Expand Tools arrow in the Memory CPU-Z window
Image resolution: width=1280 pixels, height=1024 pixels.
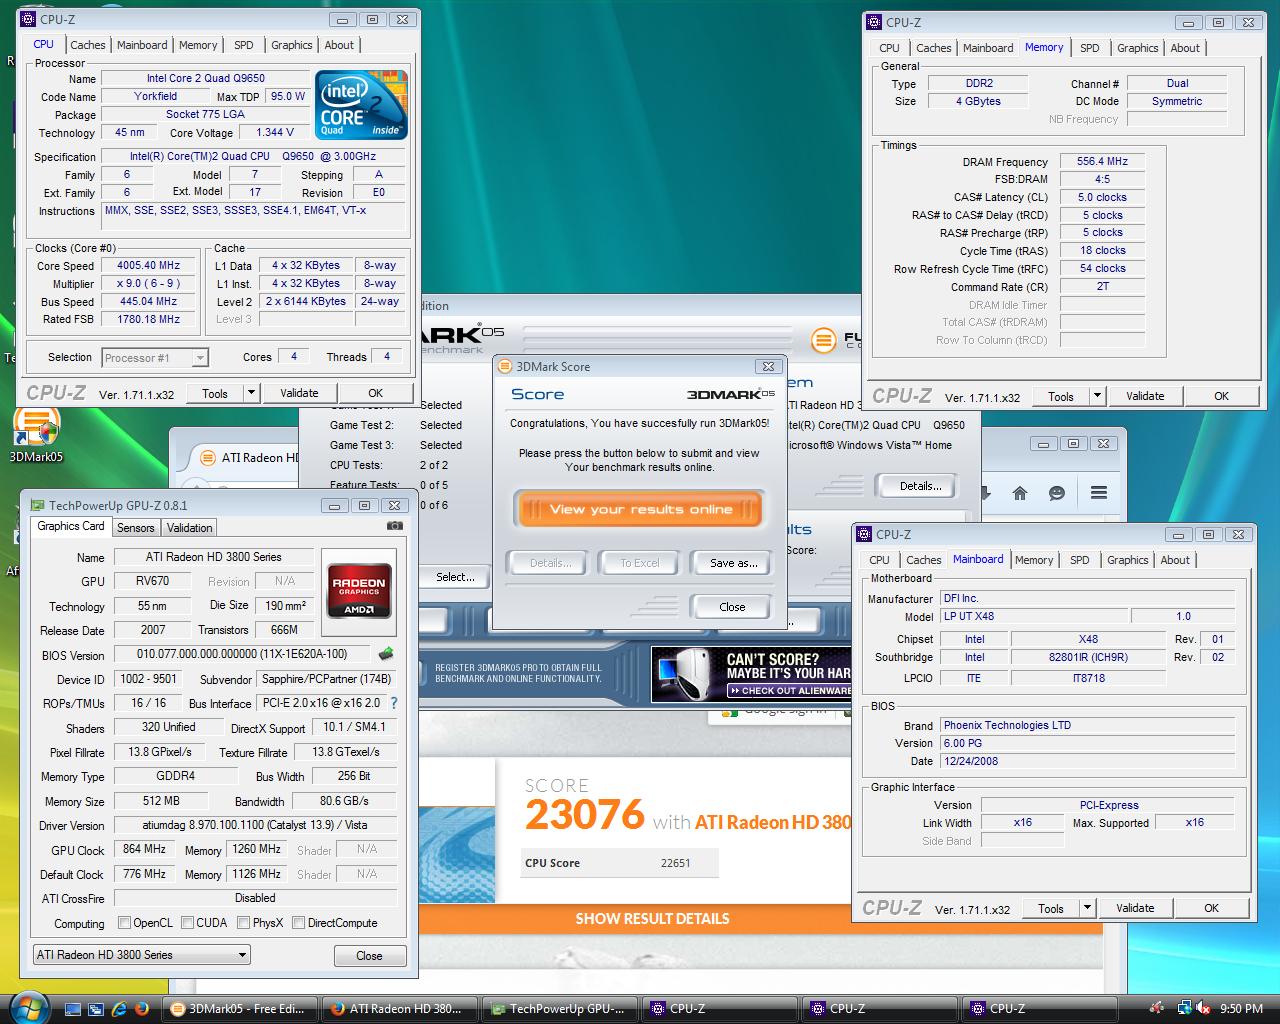tap(1097, 396)
